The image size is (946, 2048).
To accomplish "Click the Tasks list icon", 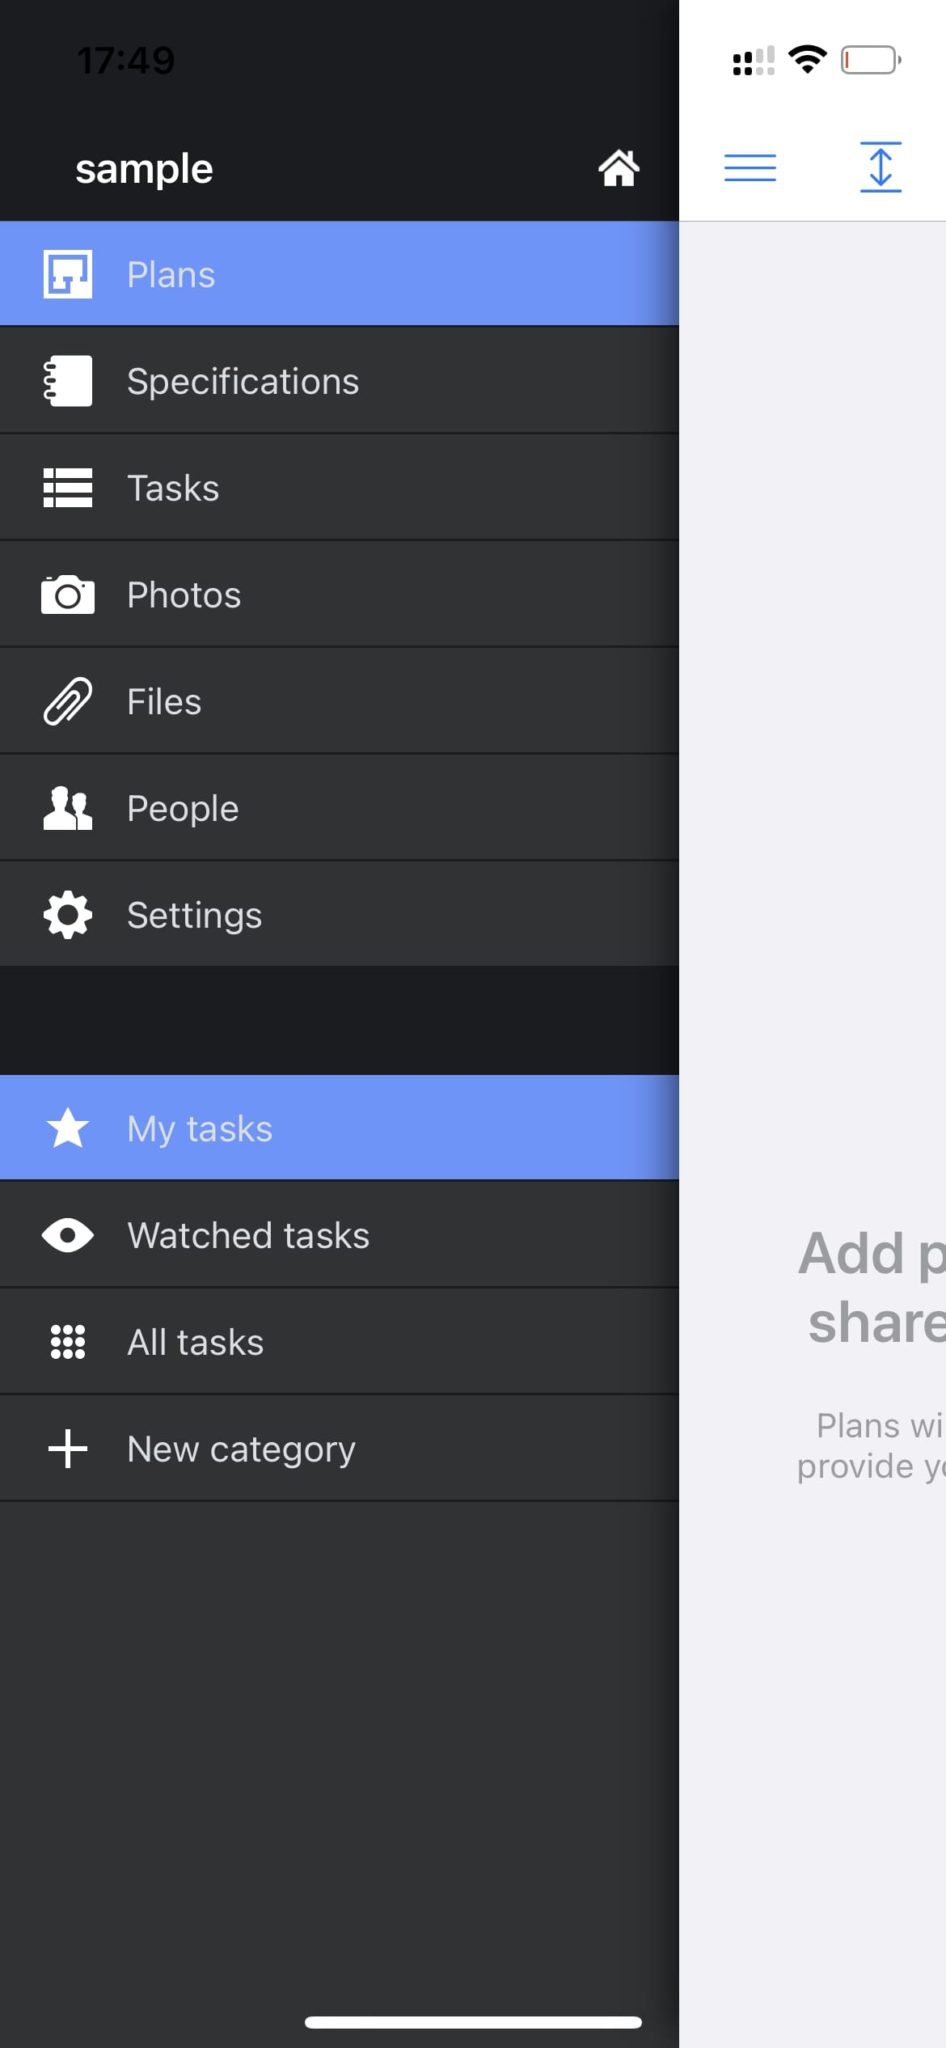I will point(68,488).
